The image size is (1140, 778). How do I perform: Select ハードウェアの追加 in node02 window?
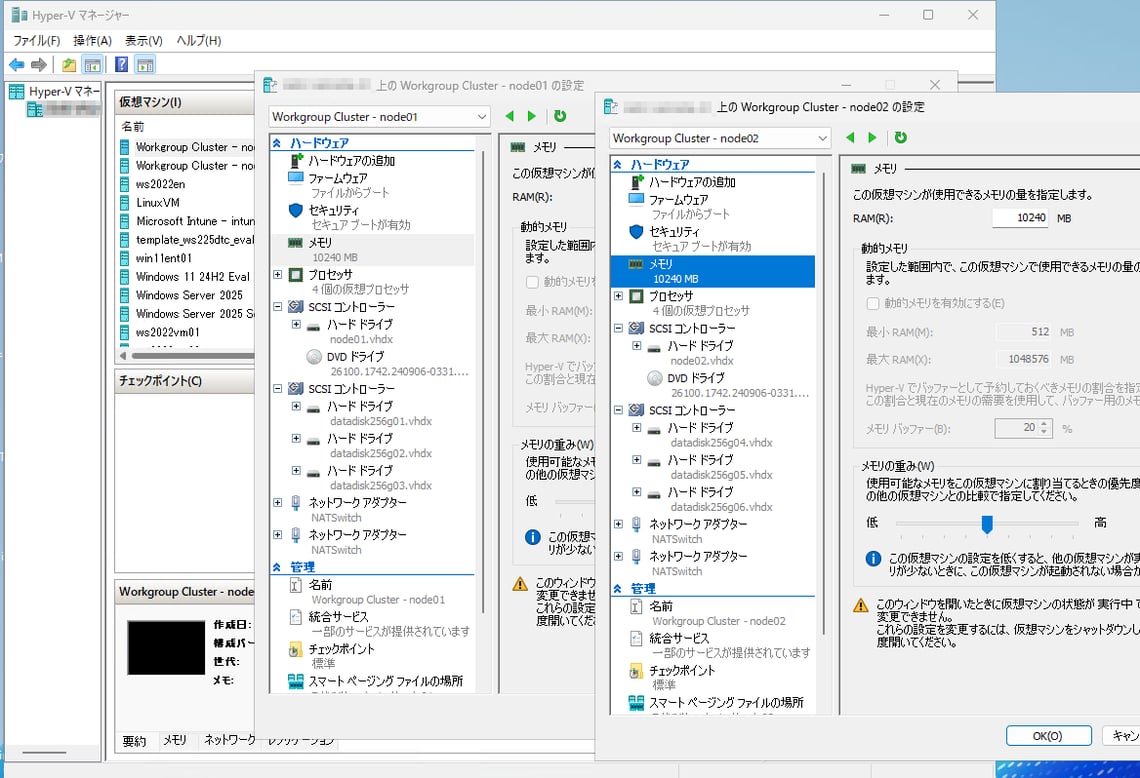tap(691, 182)
